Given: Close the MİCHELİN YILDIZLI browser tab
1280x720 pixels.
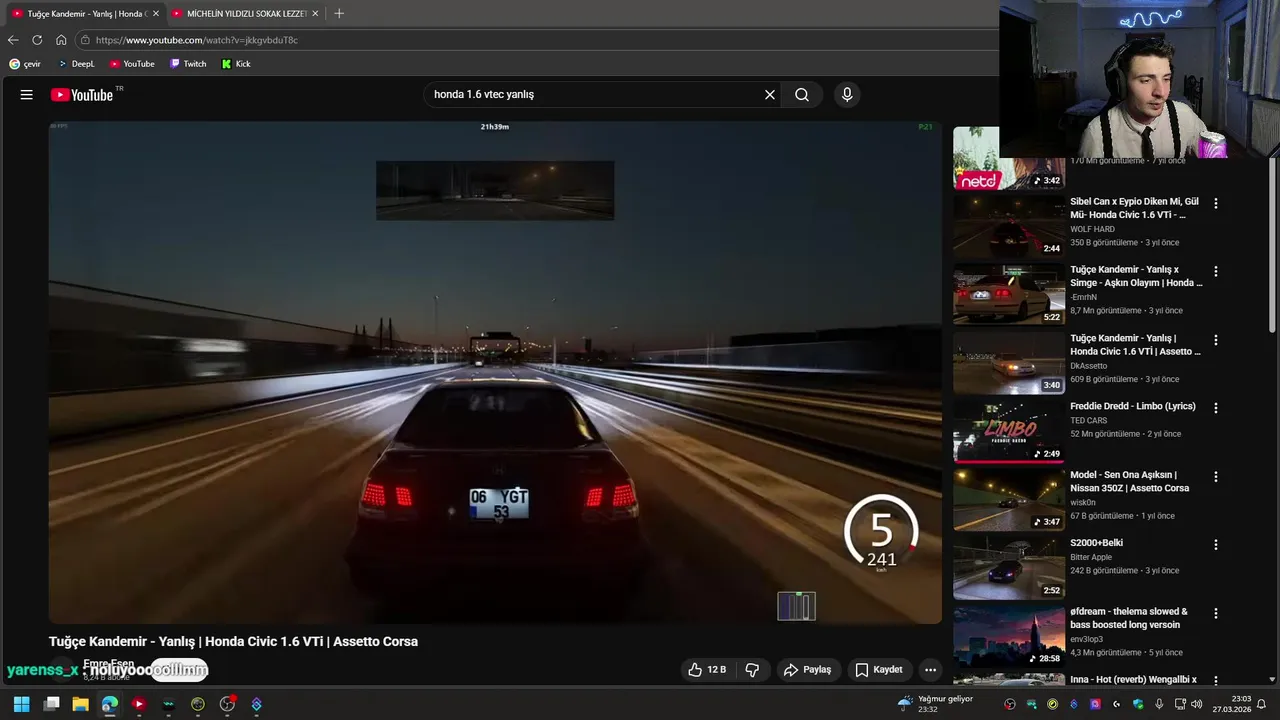Looking at the screenshot, I should pyautogui.click(x=315, y=14).
